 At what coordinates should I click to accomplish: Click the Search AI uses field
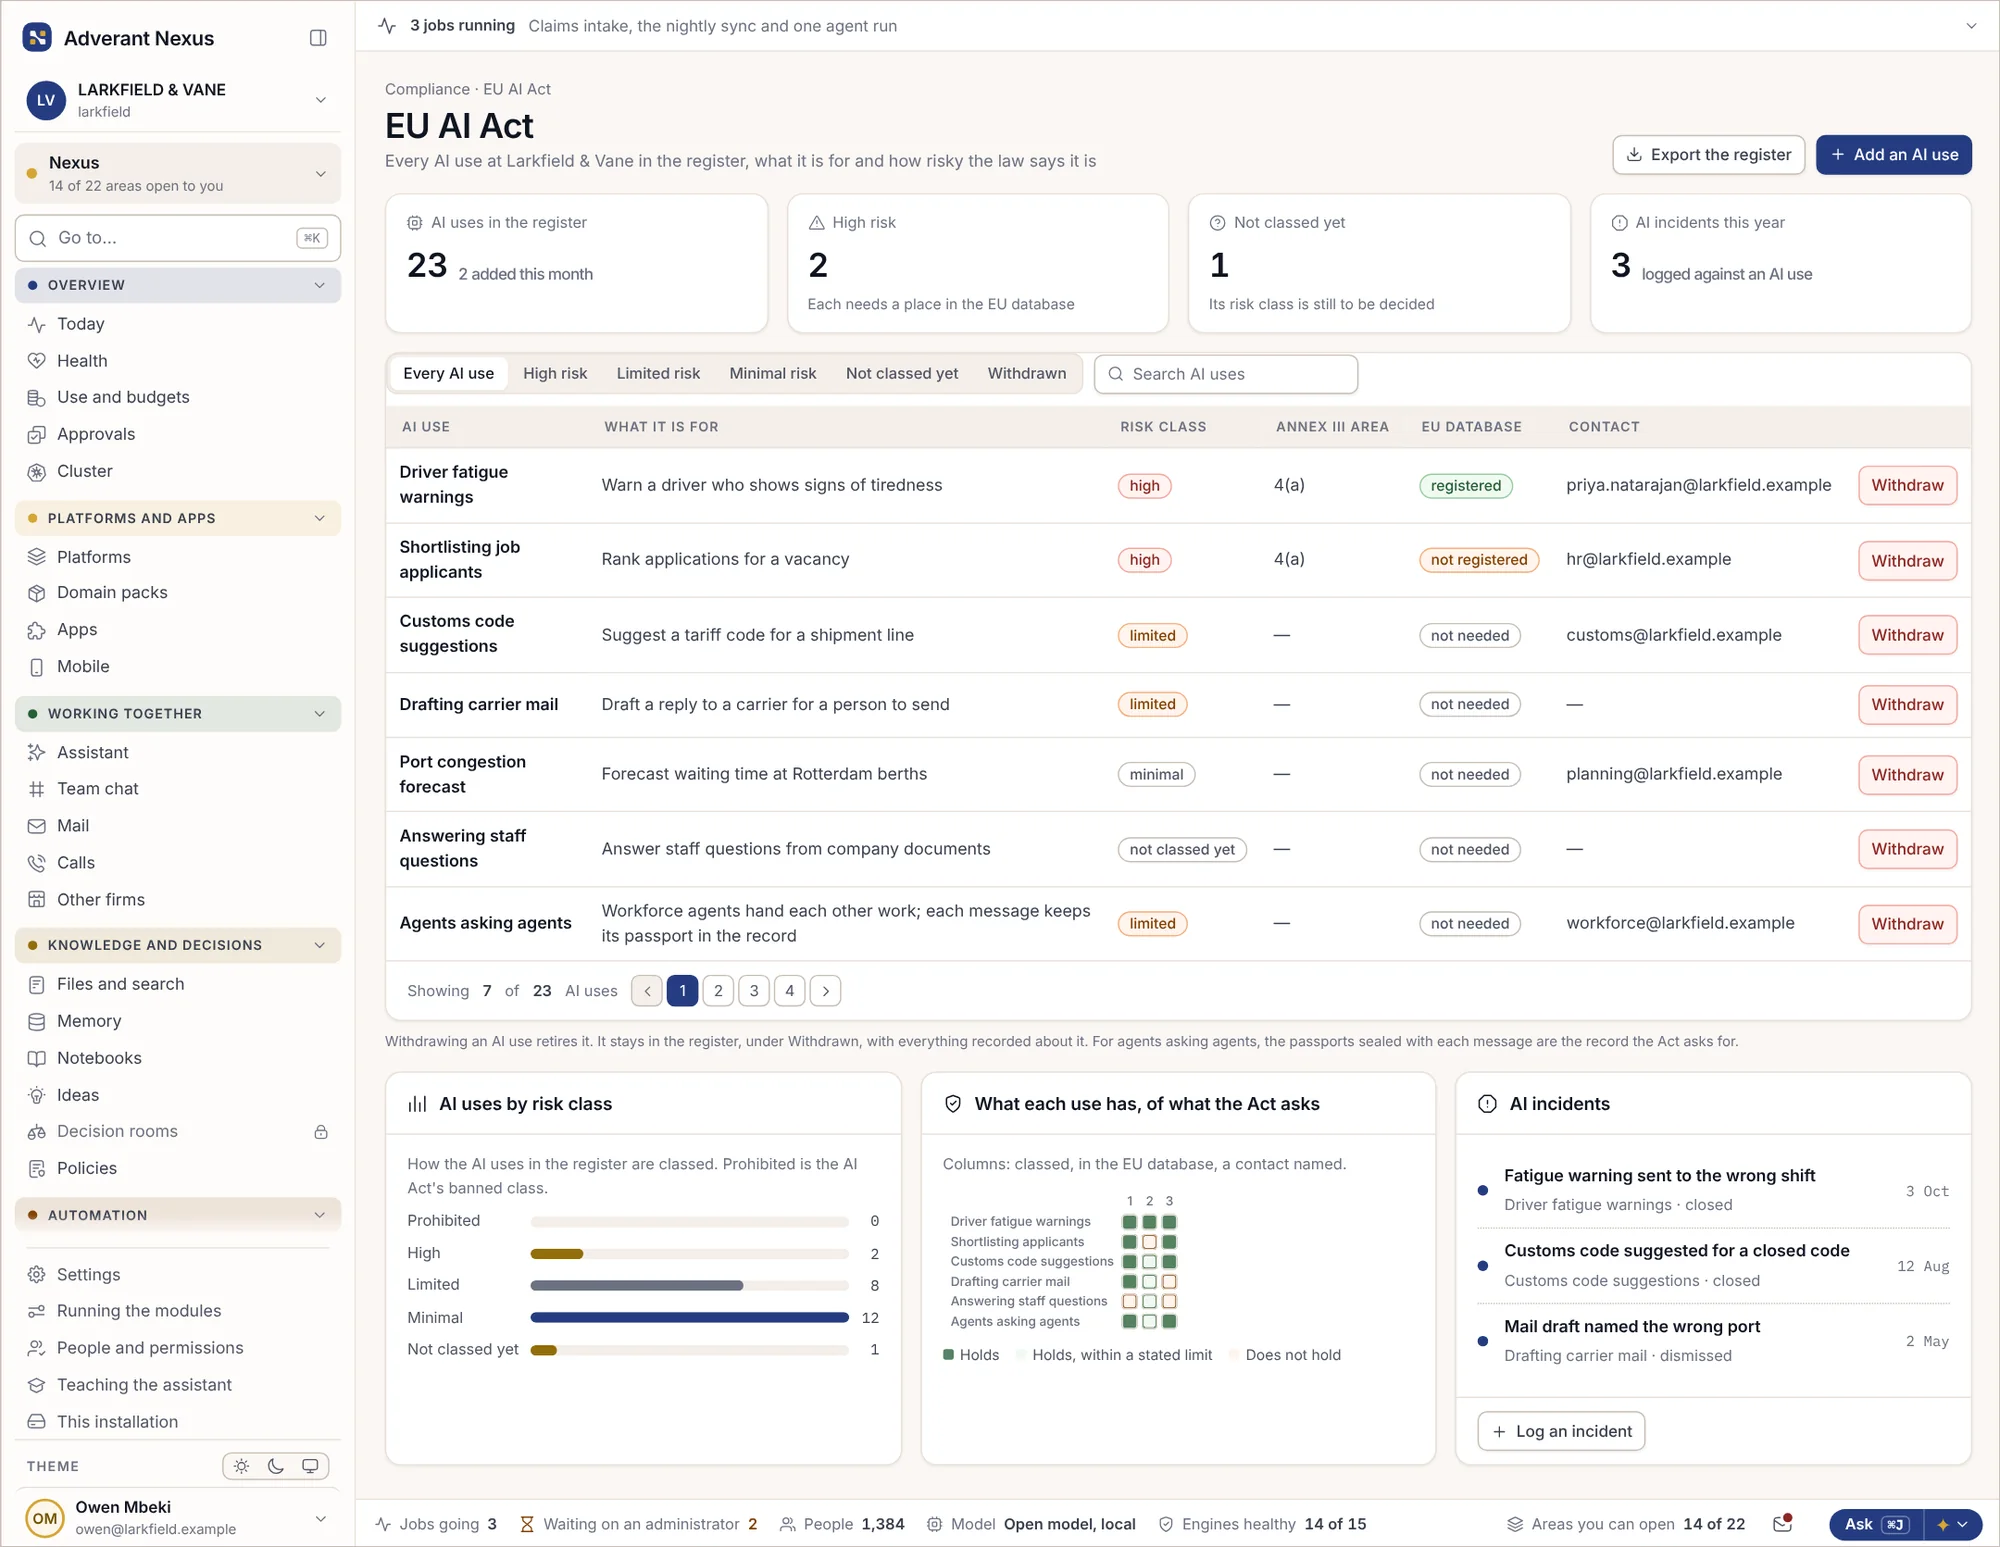coord(1226,374)
